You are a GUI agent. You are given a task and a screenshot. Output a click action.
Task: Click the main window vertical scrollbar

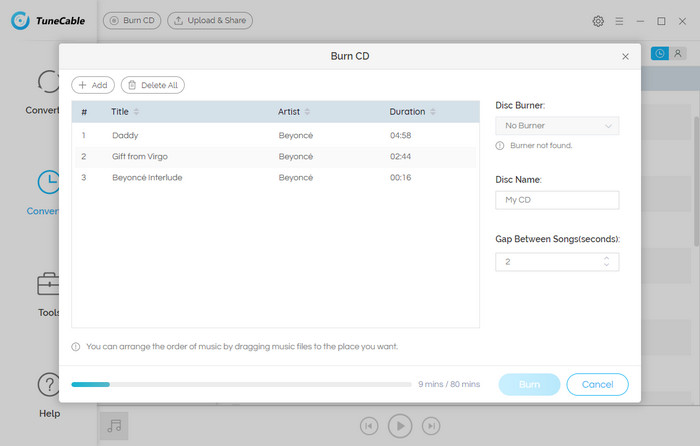[x=696, y=181]
